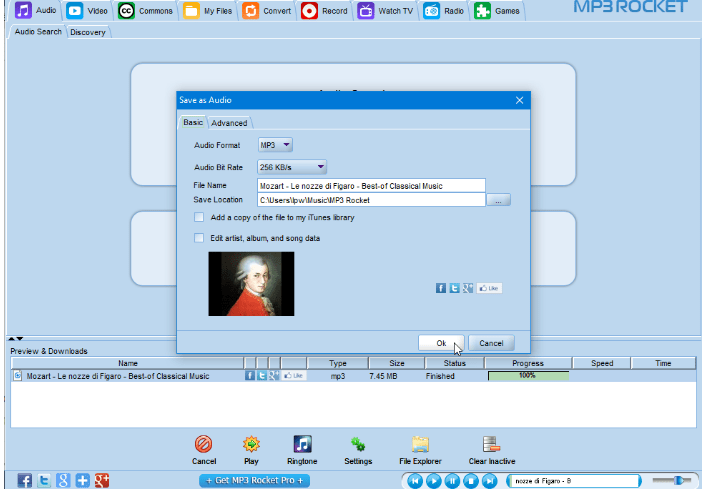Click the red Google+ icon in bottom bar
Viewport: 707px width, 497px height.
102,481
